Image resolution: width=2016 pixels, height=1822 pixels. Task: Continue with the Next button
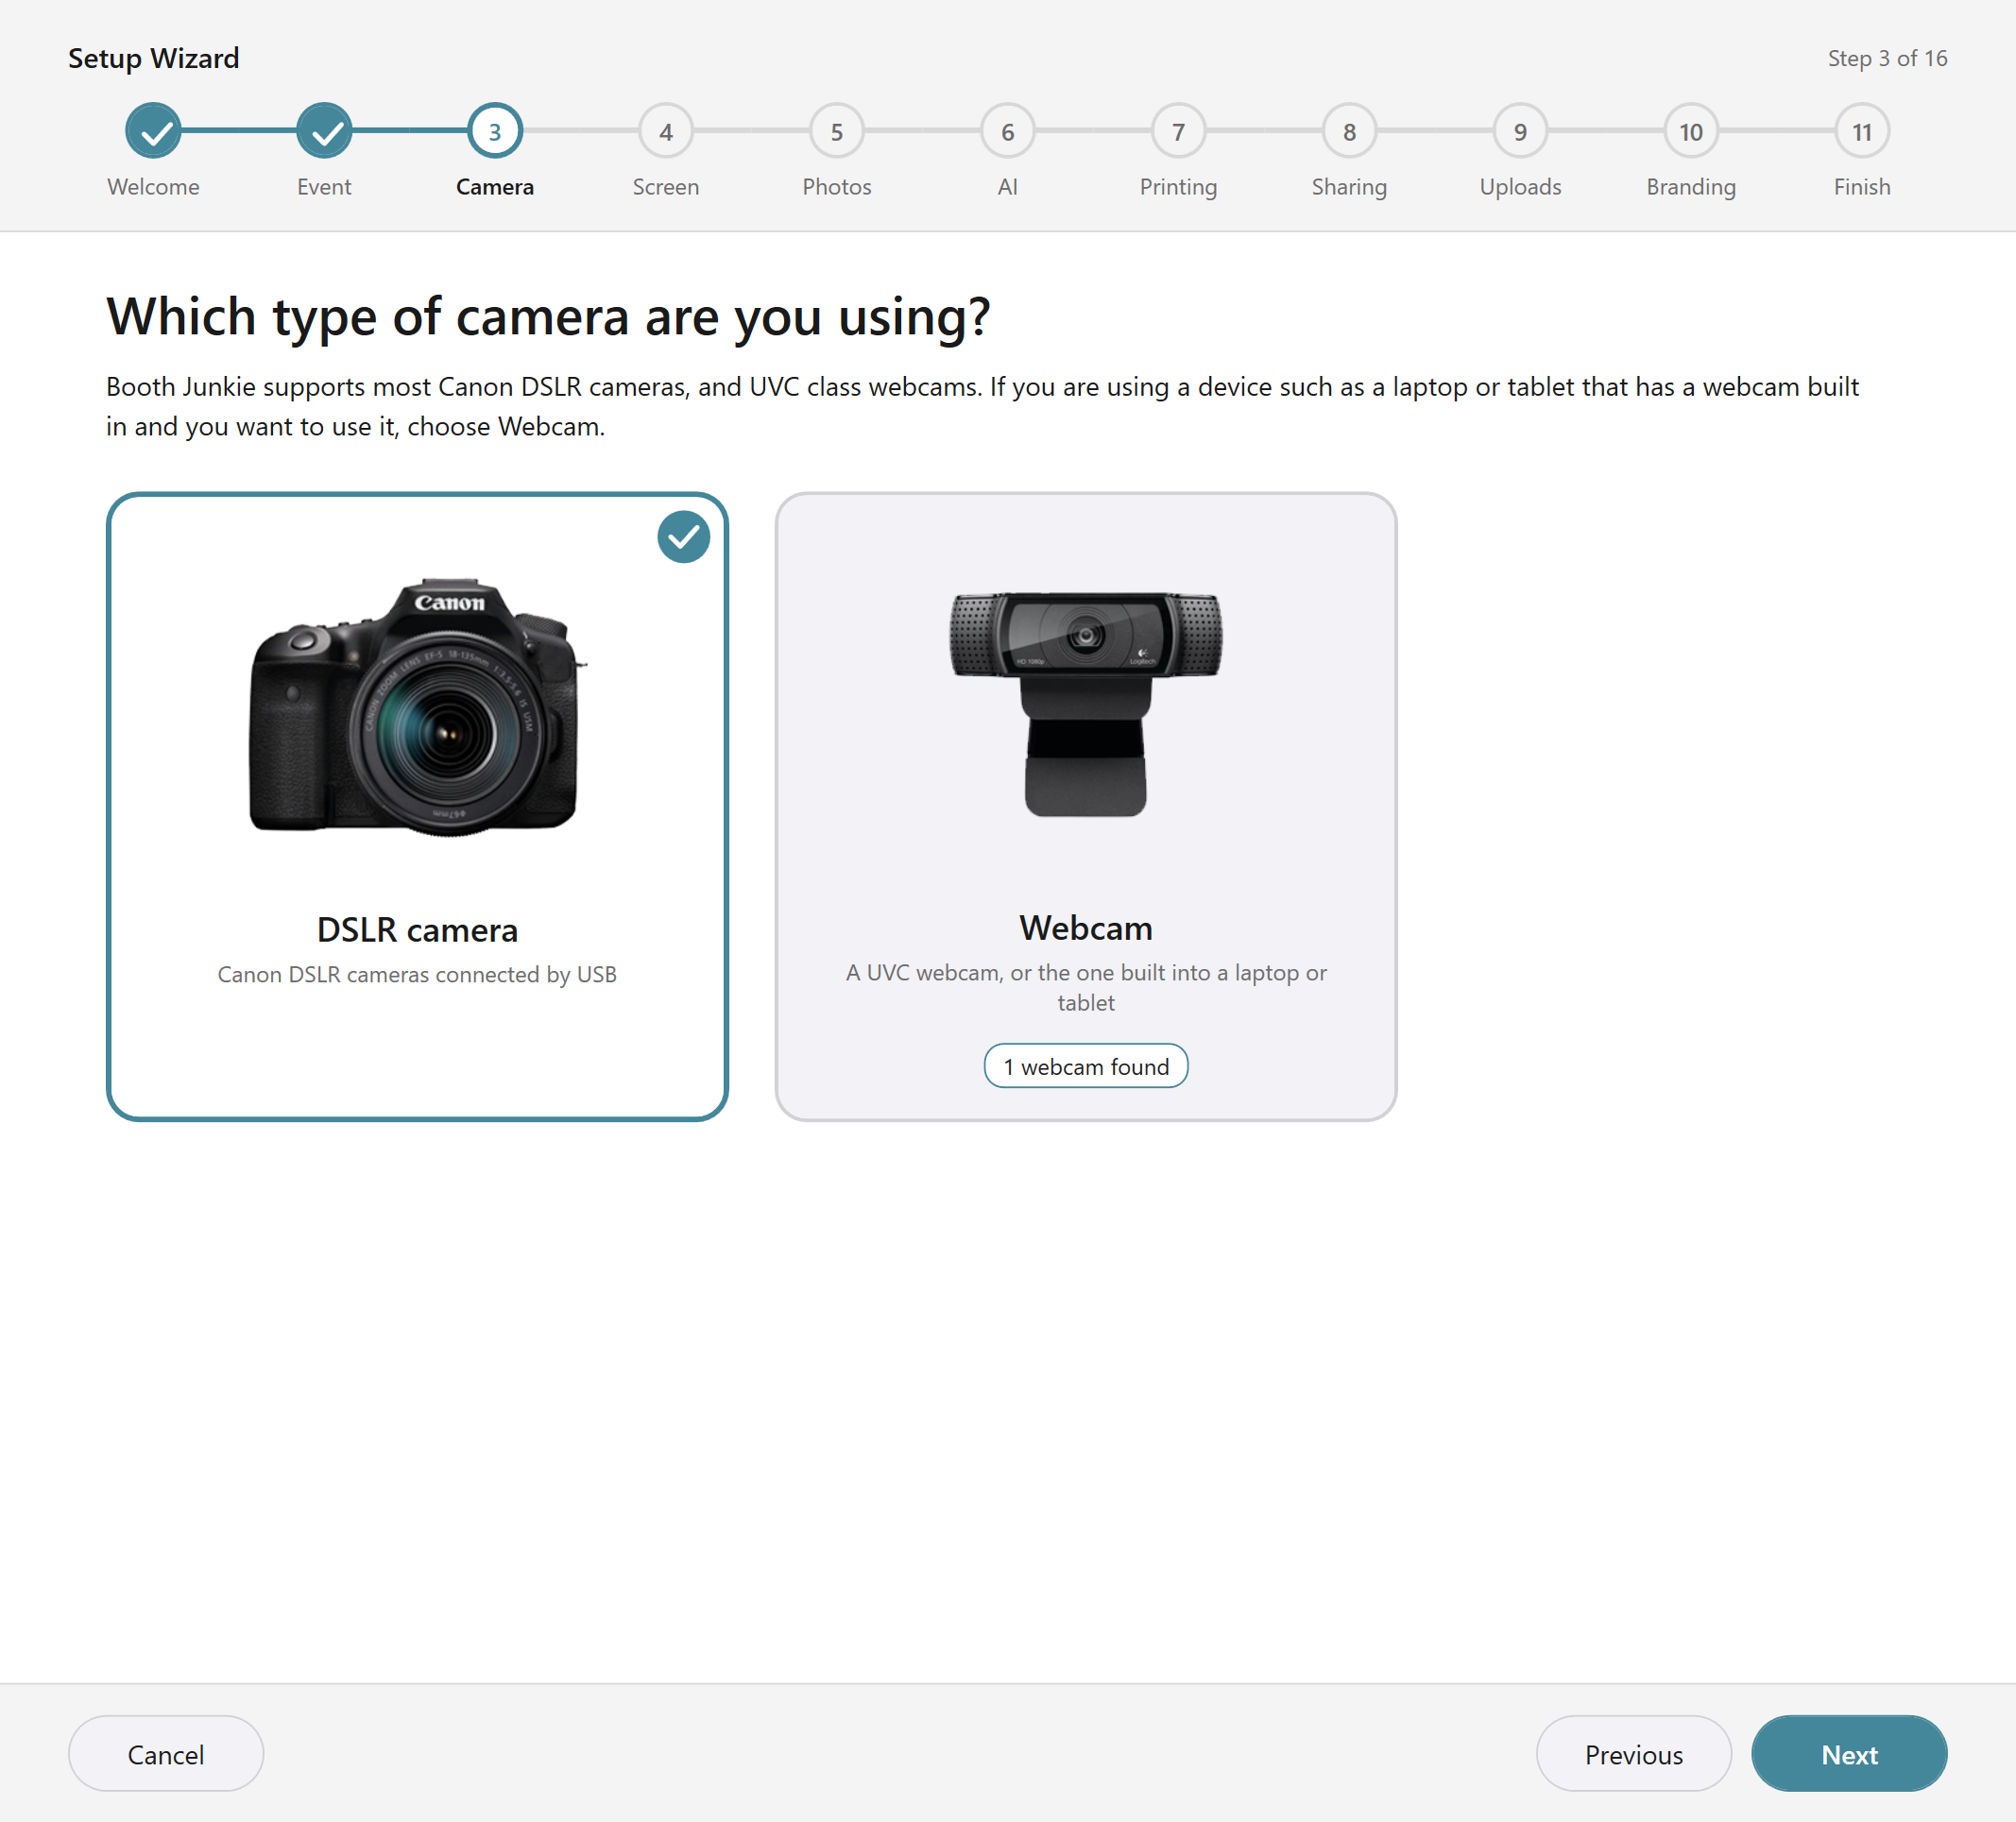(x=1850, y=1754)
